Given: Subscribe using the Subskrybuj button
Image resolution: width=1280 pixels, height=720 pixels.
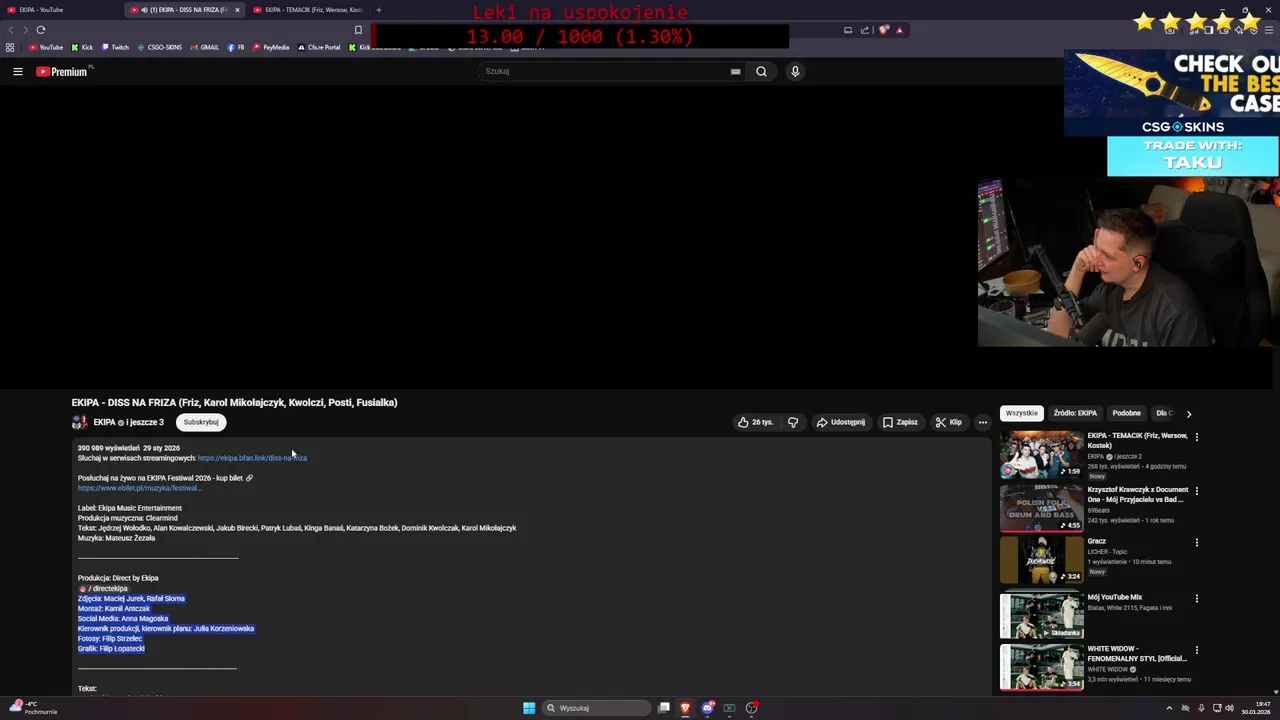Looking at the screenshot, I should coord(201,422).
